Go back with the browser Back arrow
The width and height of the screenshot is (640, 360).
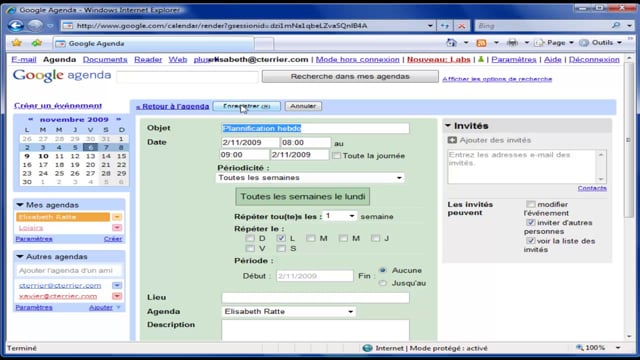click(x=16, y=25)
